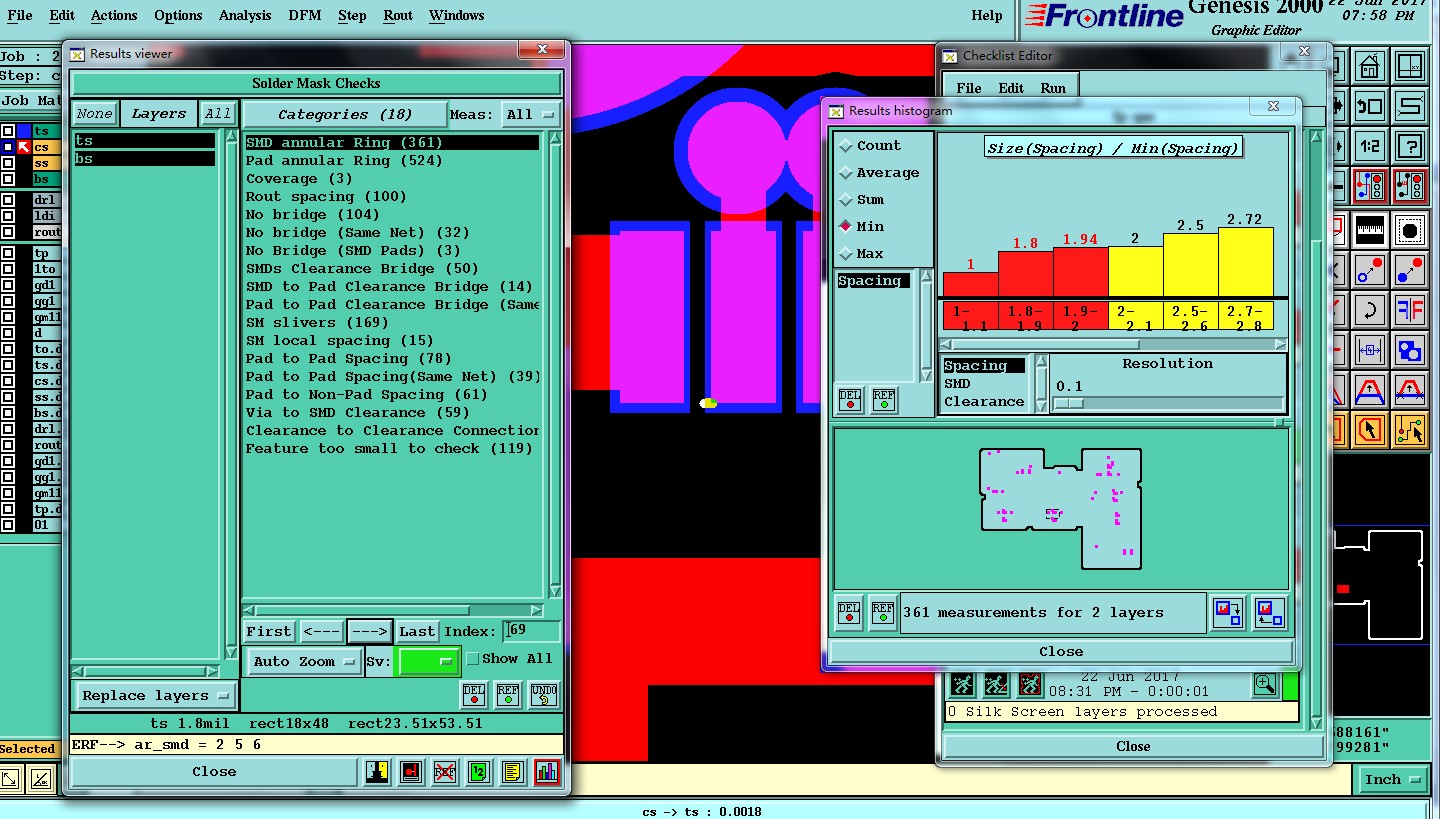Click the board thumbnail in Results histogram
This screenshot has width=1440, height=819.
(1061, 508)
